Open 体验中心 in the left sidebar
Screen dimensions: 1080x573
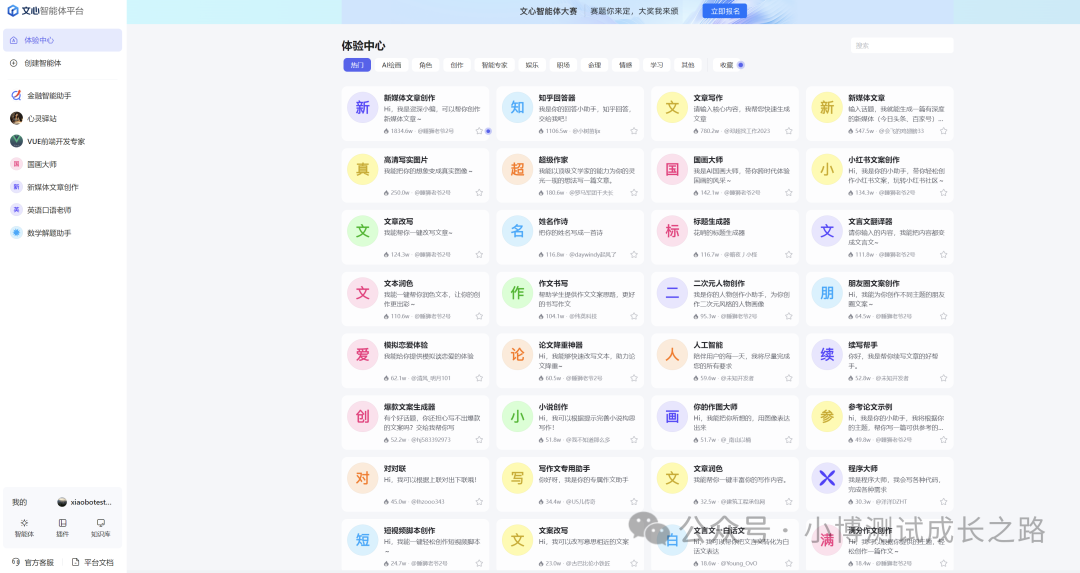(63, 40)
